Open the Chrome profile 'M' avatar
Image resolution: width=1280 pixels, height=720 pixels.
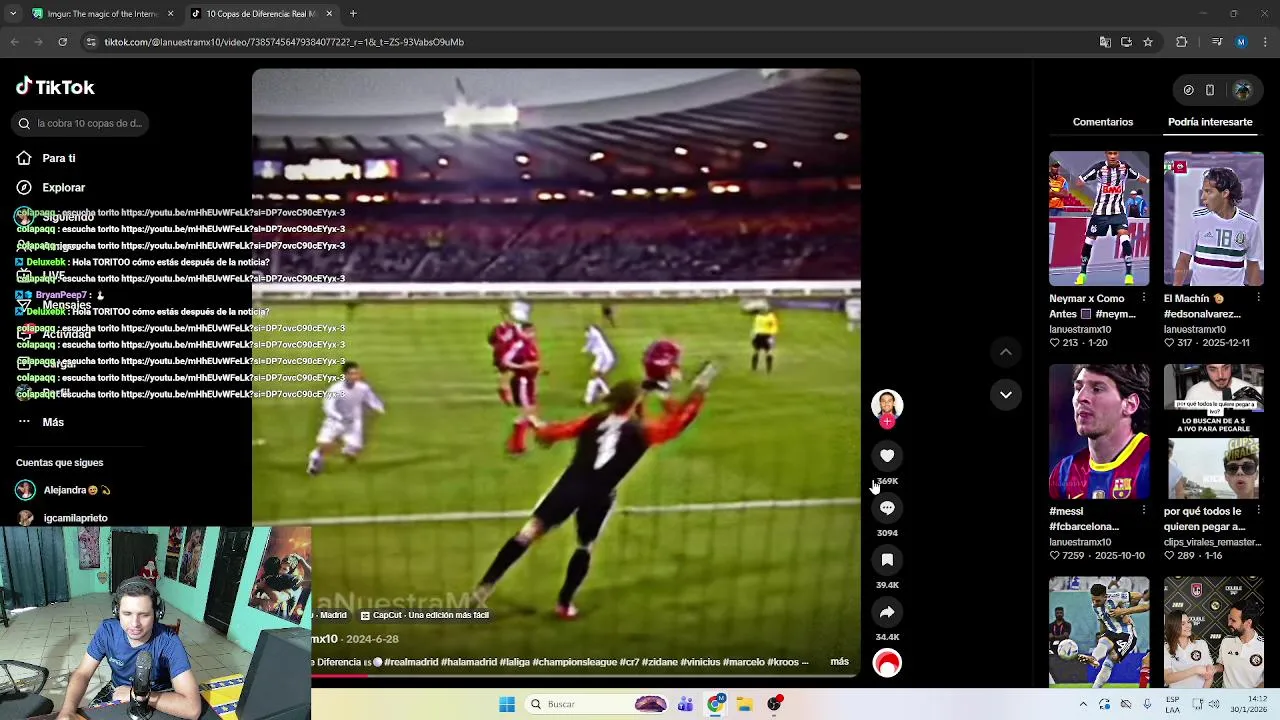coord(1241,42)
